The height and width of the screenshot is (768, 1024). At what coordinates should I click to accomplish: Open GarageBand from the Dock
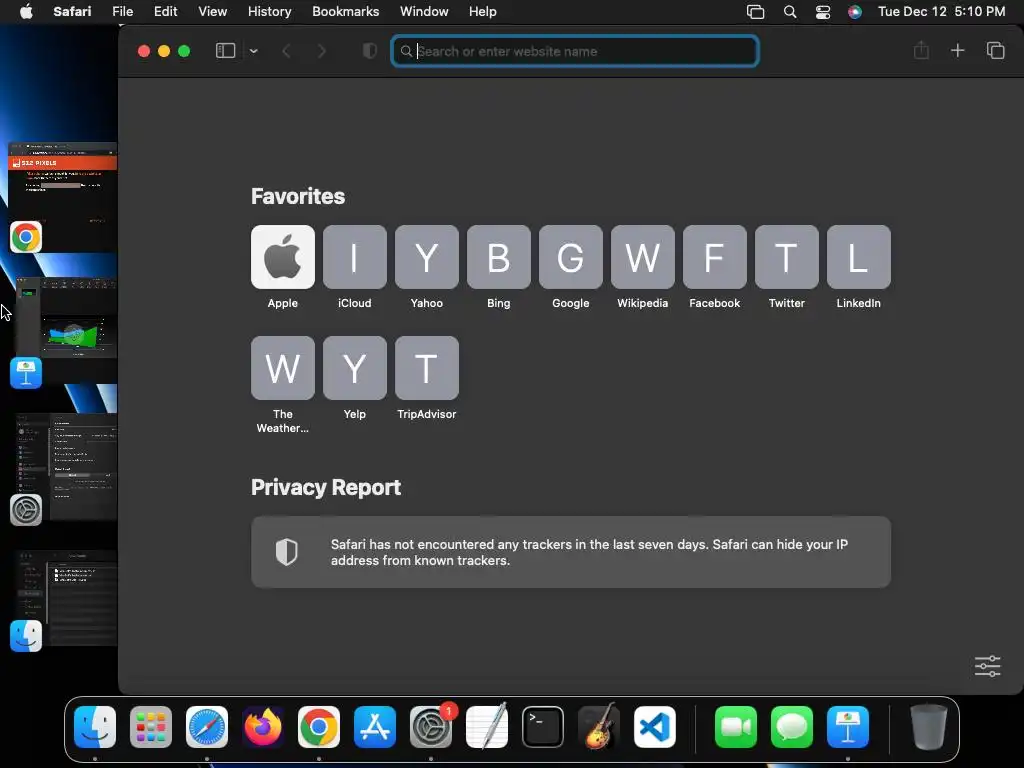(x=599, y=727)
